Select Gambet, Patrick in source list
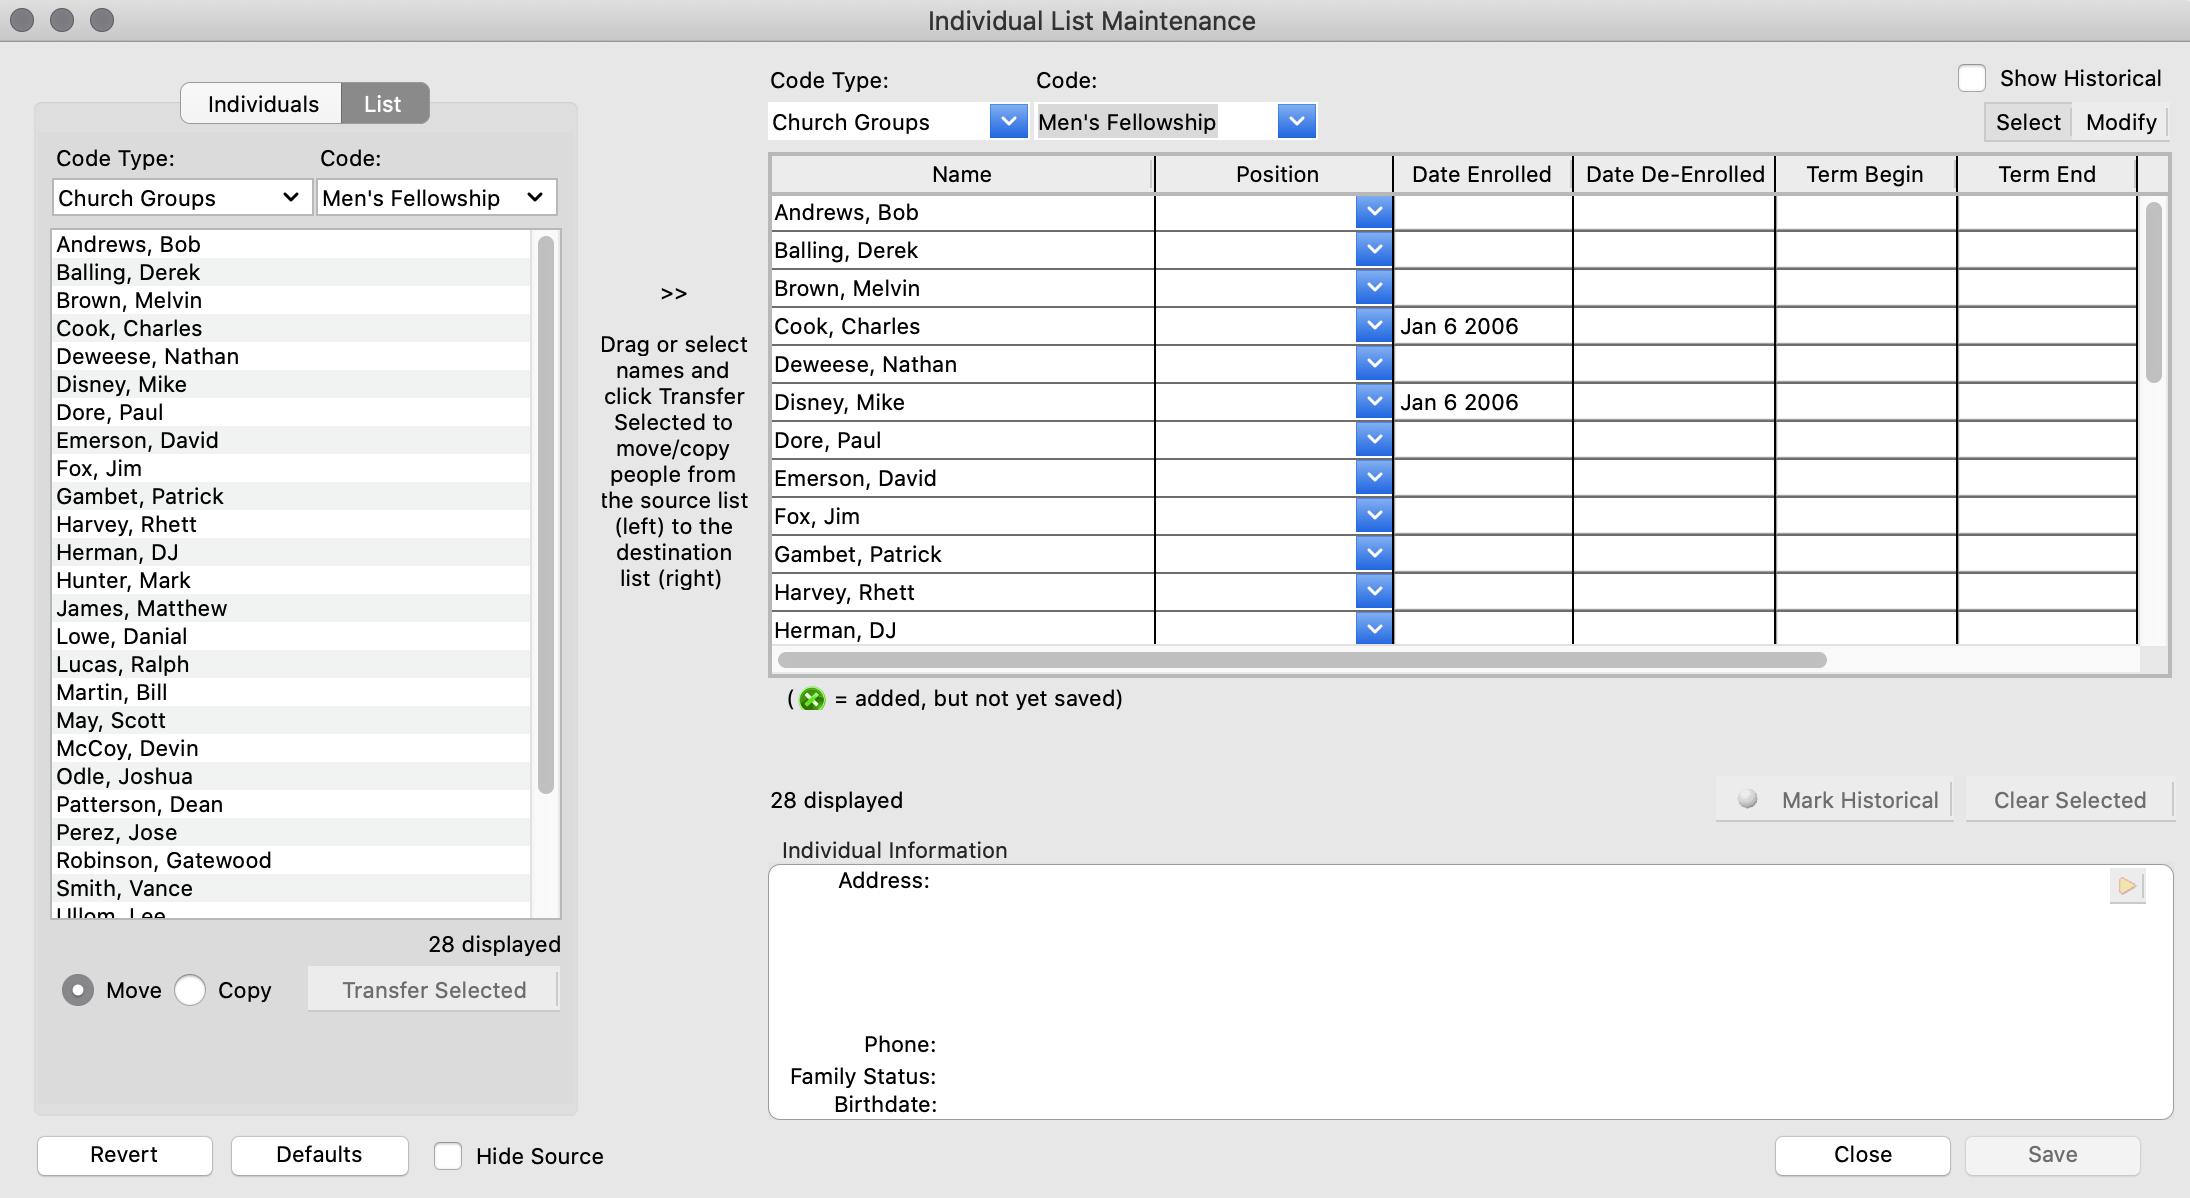 140,497
